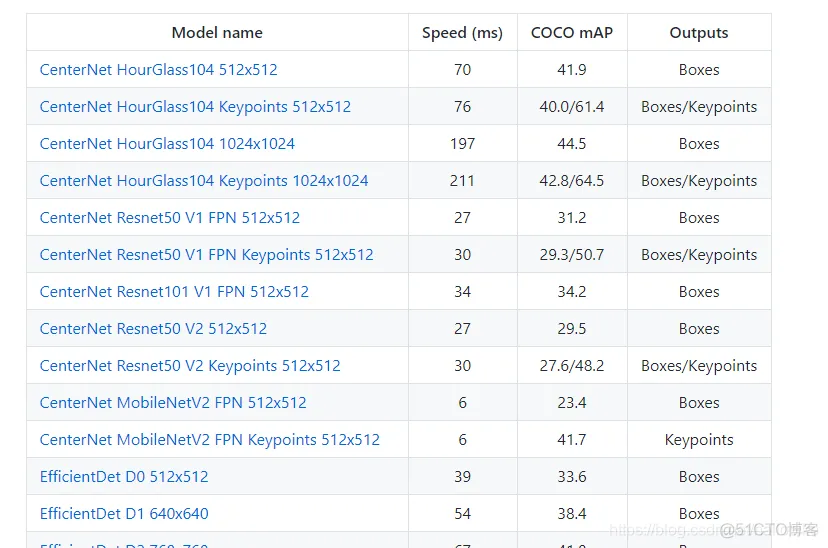Click the Outputs column header
The height and width of the screenshot is (548, 828).
point(699,33)
